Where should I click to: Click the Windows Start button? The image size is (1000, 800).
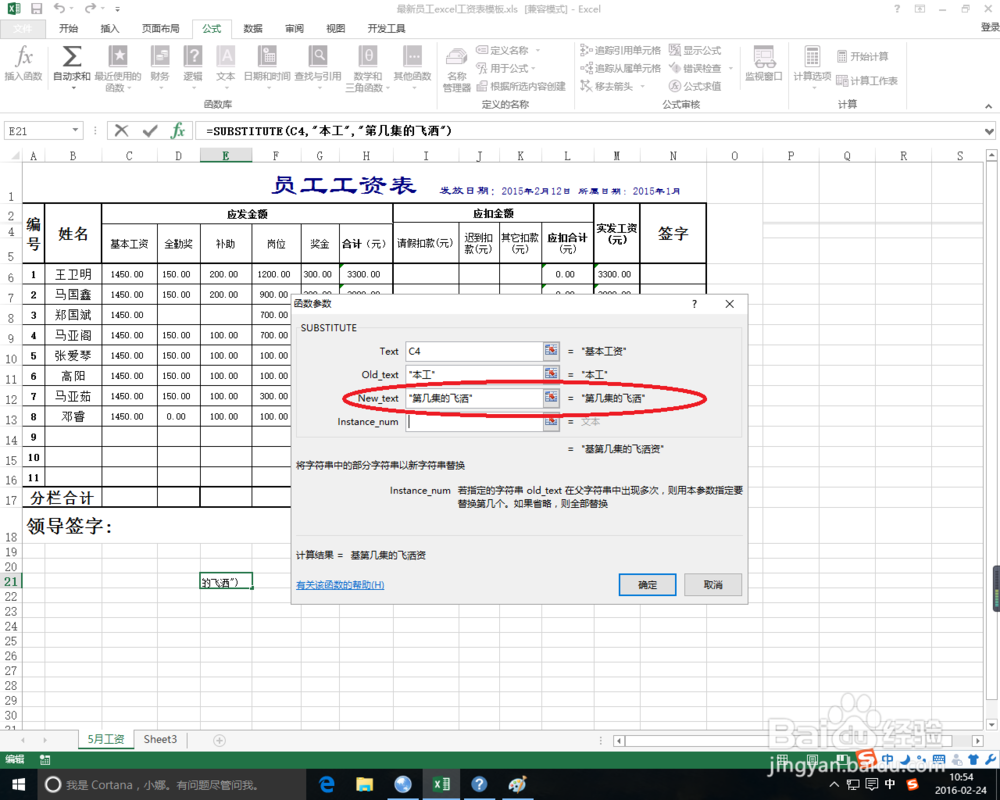tap(18, 784)
